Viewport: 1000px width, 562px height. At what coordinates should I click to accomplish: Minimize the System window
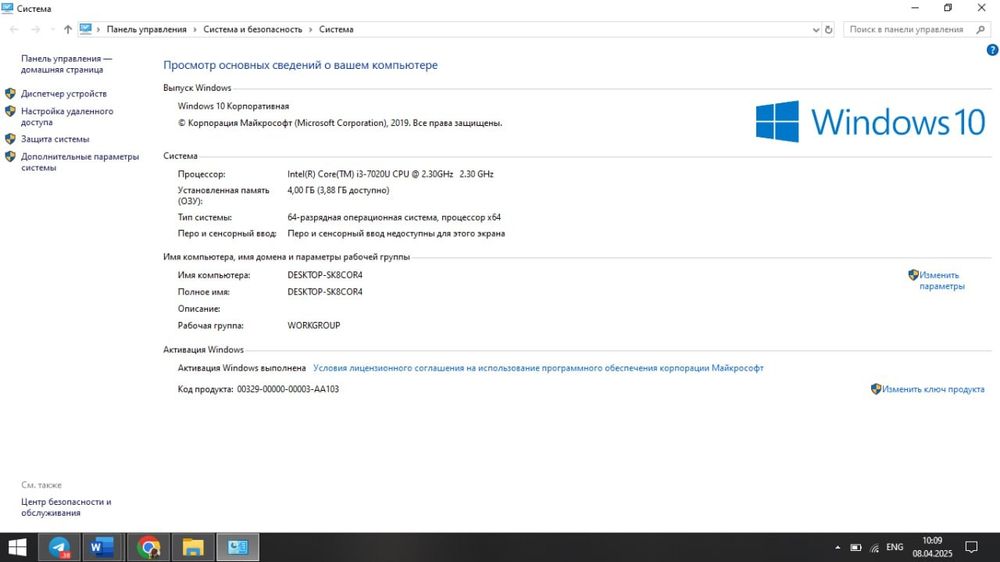coord(915,8)
